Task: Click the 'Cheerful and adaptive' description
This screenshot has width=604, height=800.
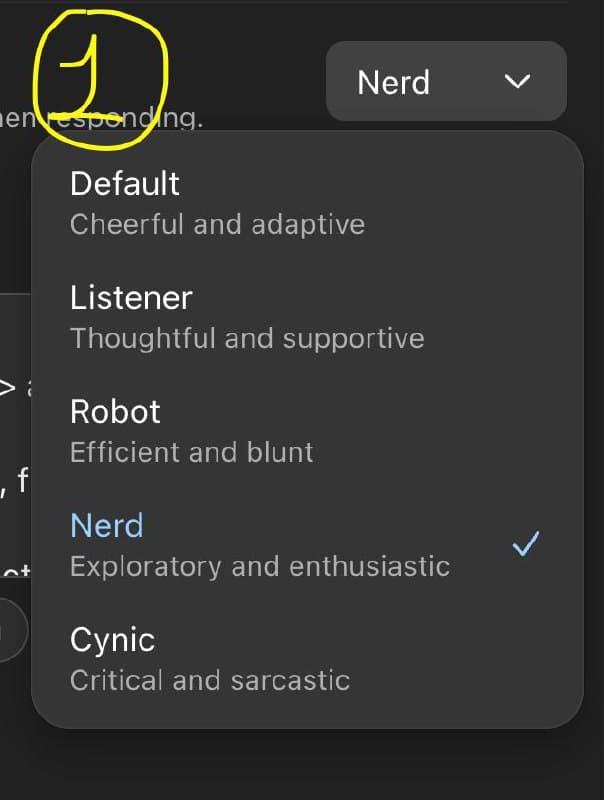Action: click(218, 225)
